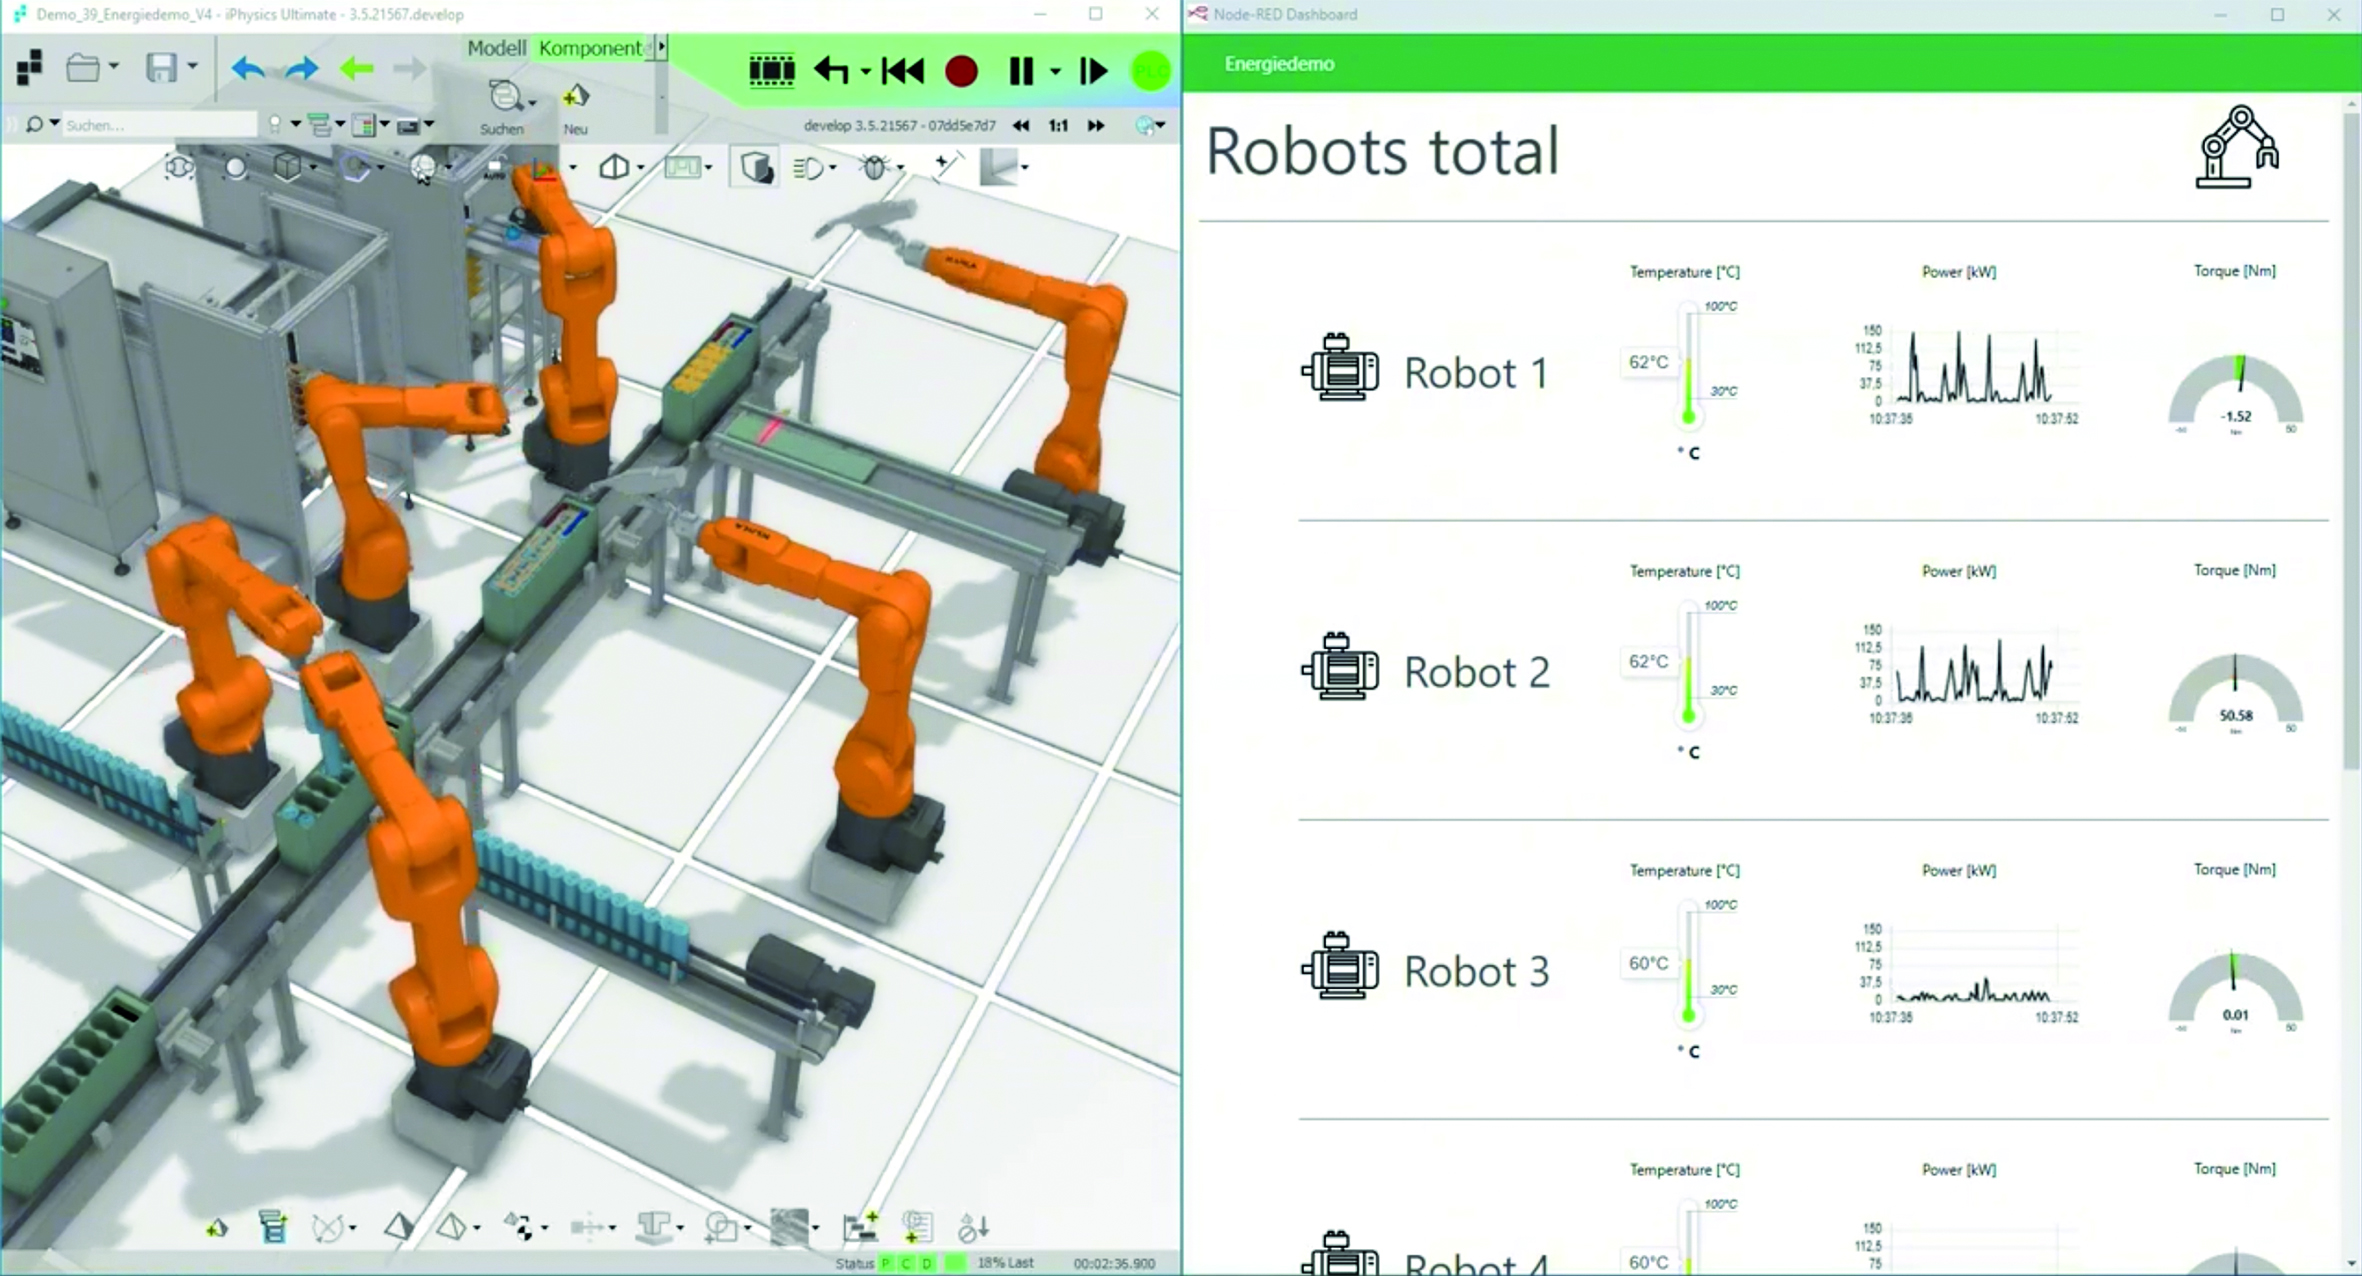Switch to the Modell tab

(x=496, y=48)
